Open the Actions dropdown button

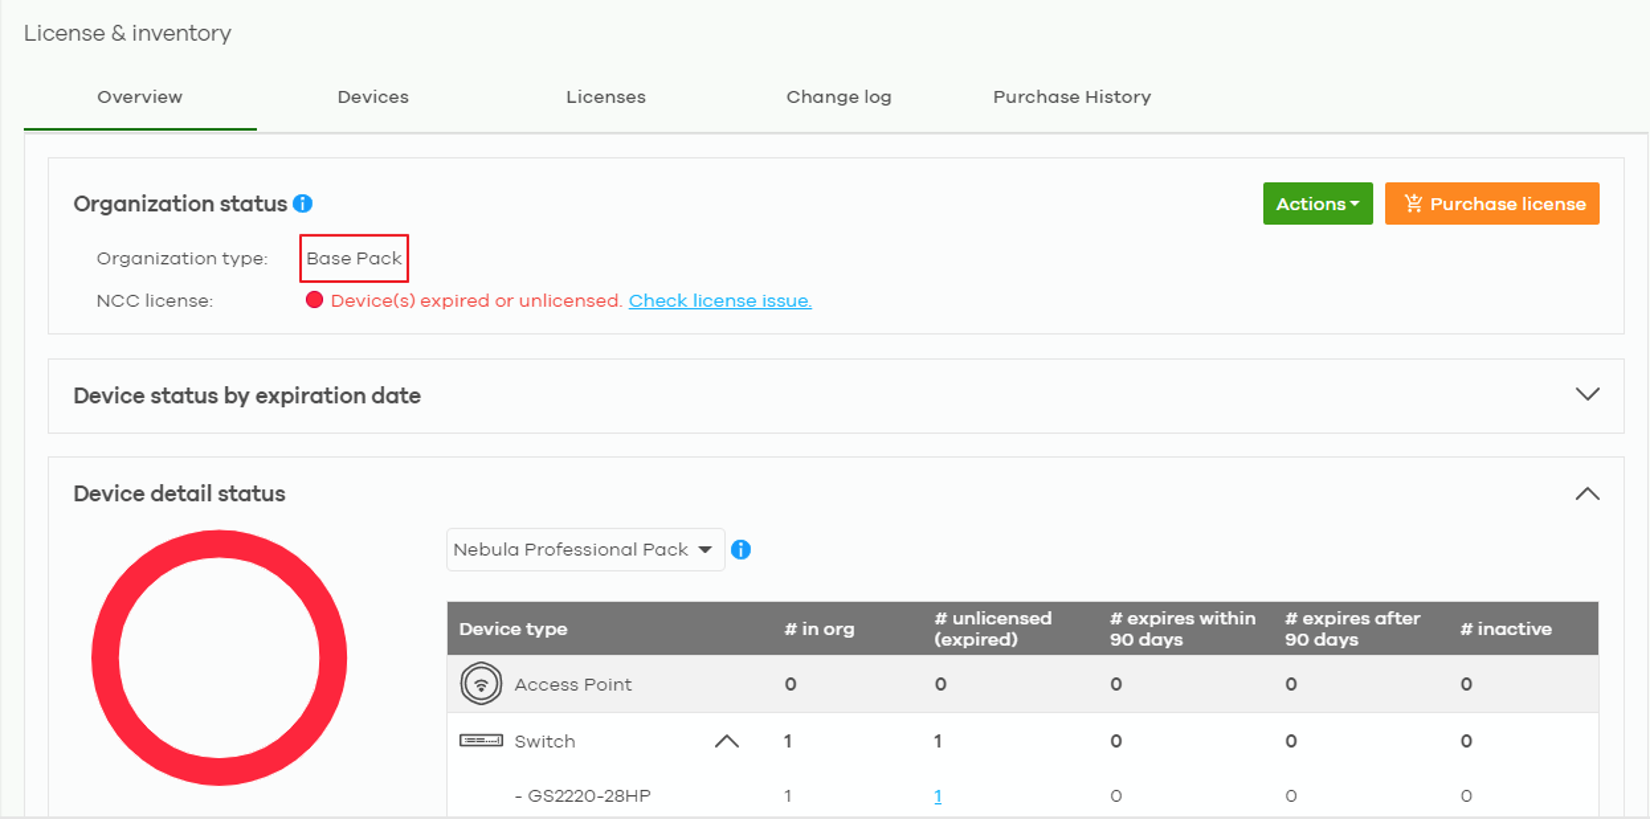[1318, 204]
